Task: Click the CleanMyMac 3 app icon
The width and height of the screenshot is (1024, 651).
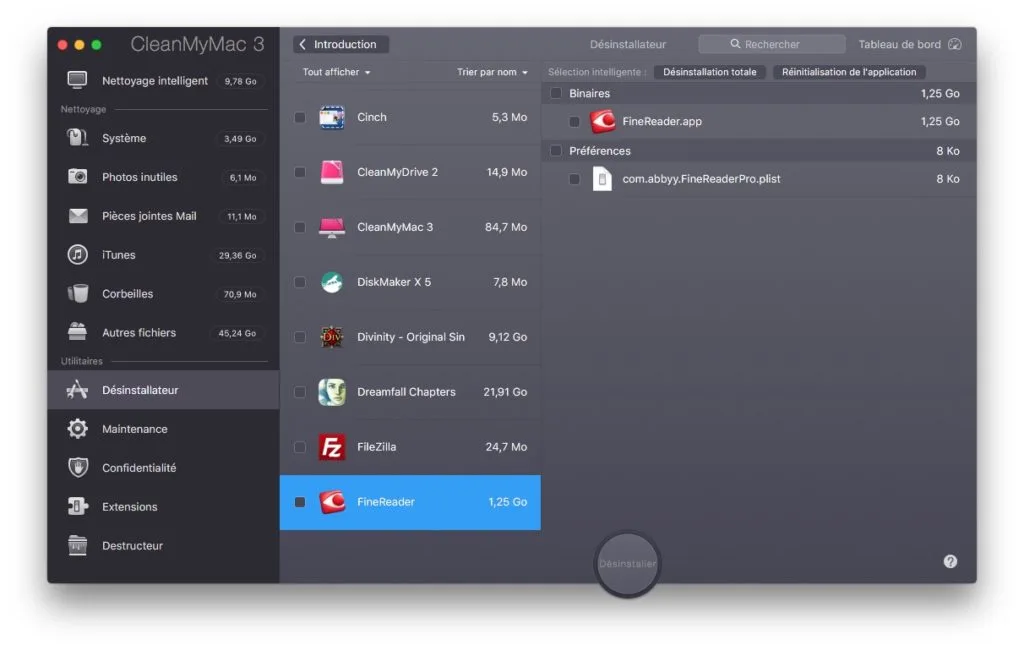Action: (x=332, y=227)
